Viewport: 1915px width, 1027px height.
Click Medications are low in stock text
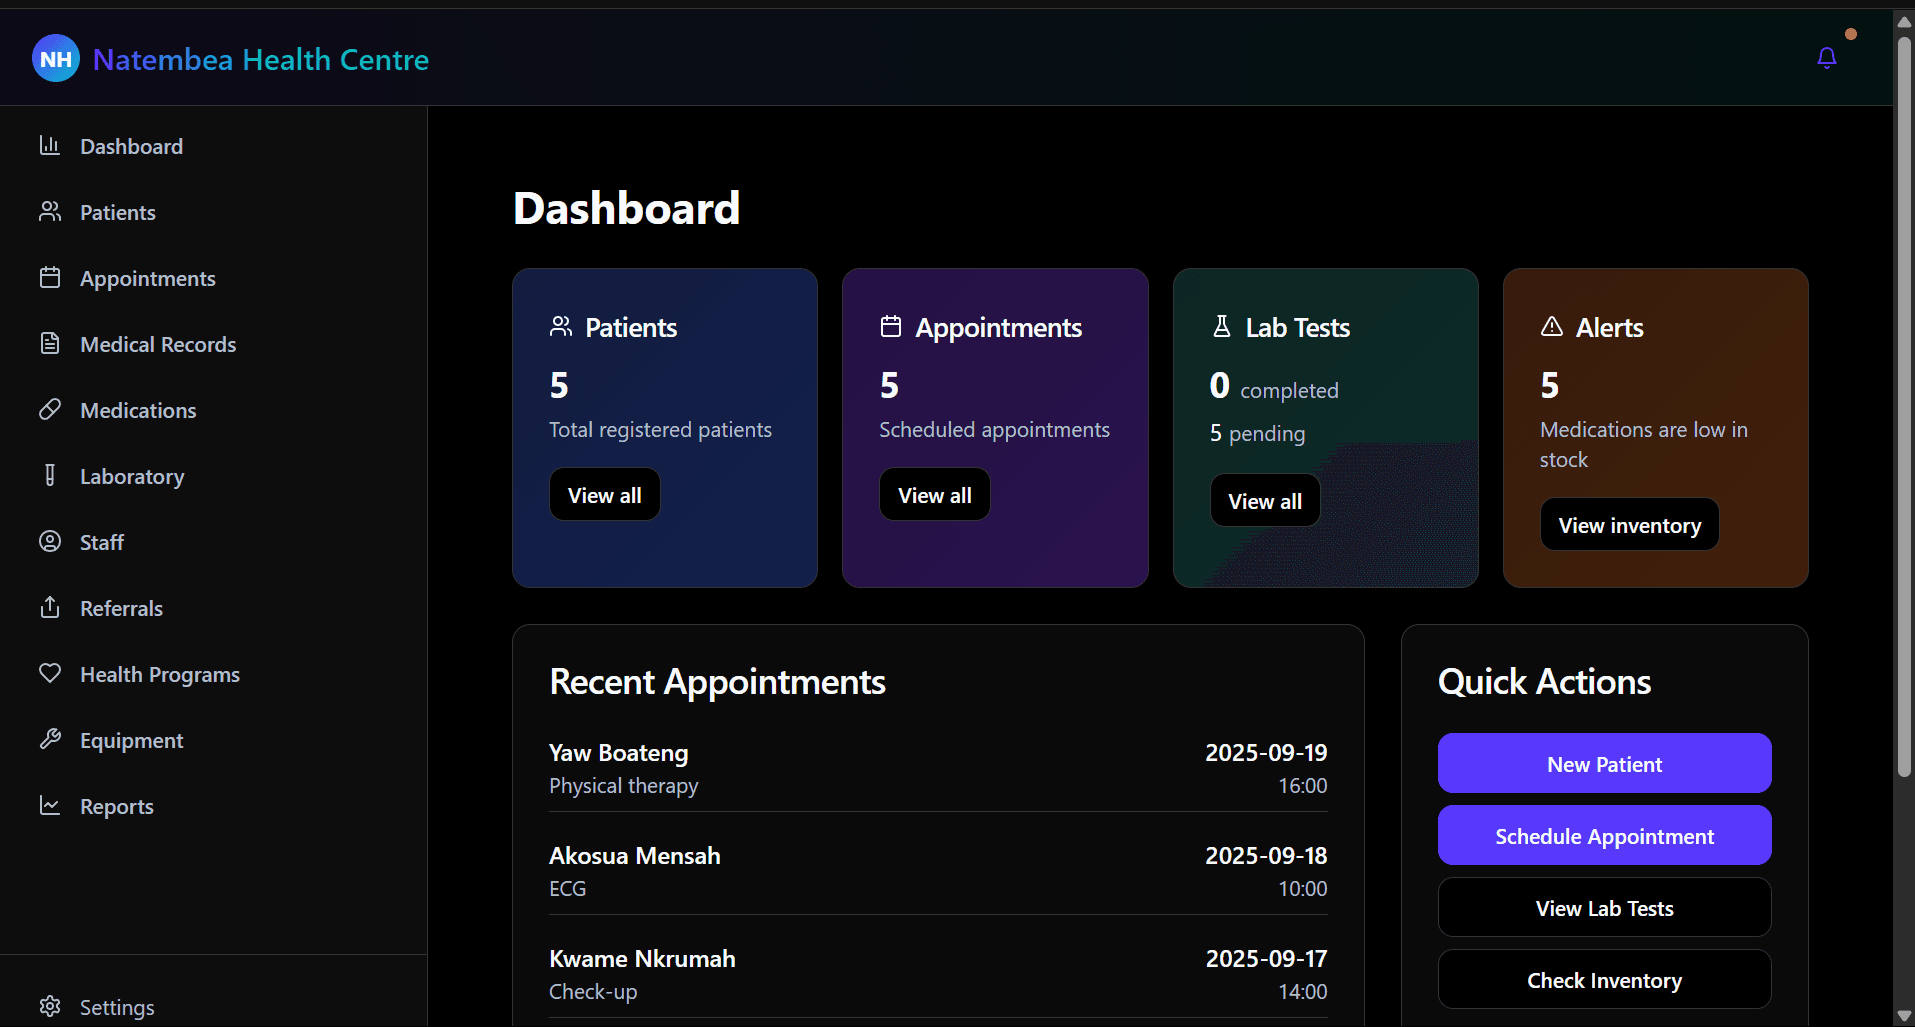pos(1644,444)
